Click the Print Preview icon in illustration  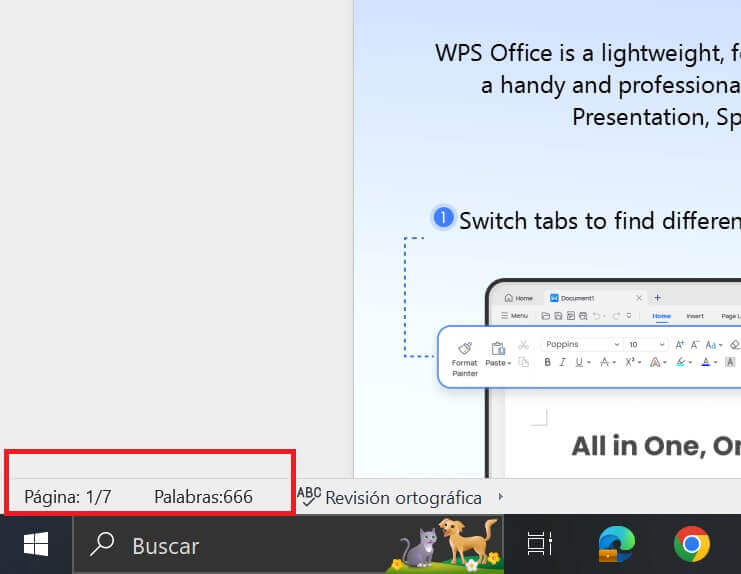click(583, 316)
